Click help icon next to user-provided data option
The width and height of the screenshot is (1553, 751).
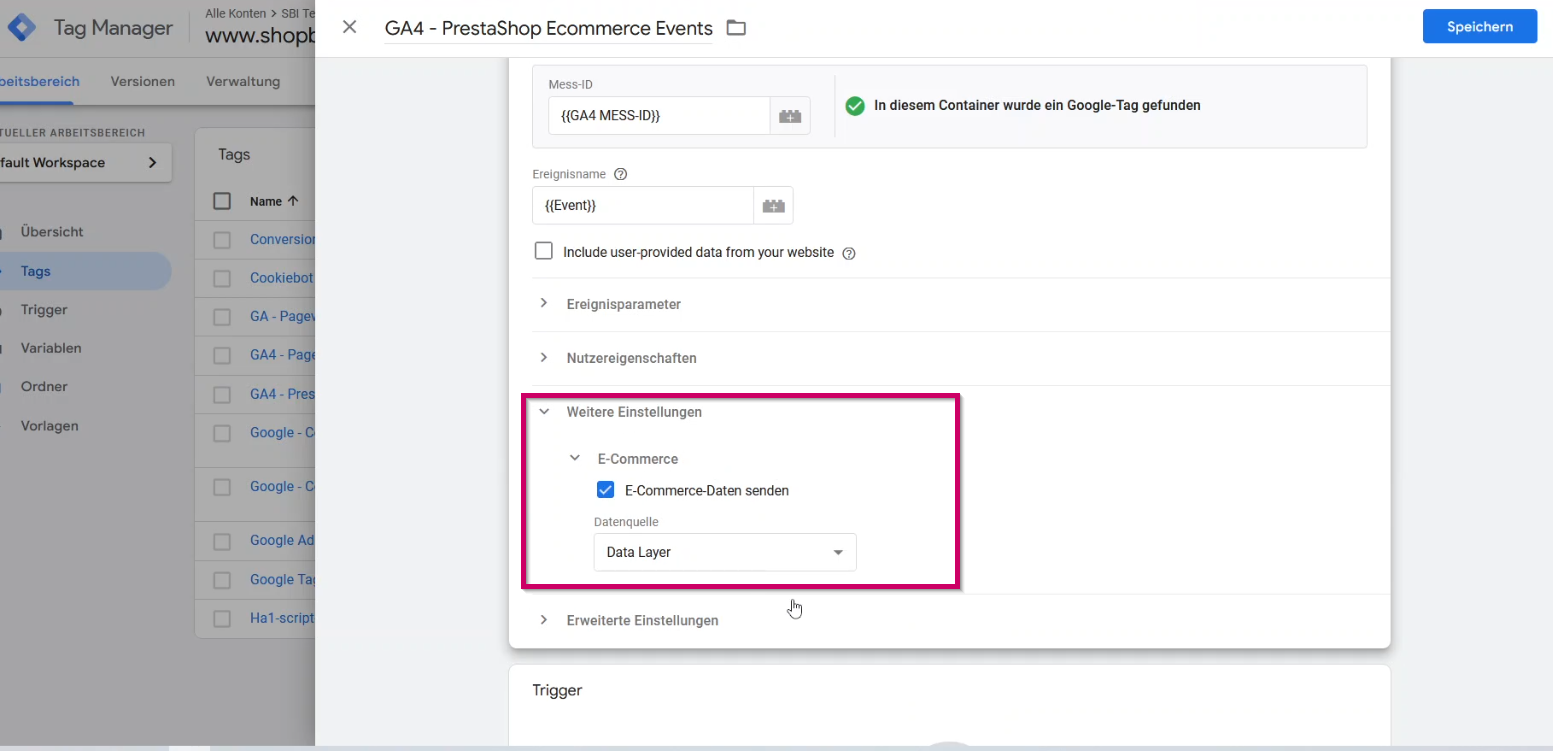point(849,253)
